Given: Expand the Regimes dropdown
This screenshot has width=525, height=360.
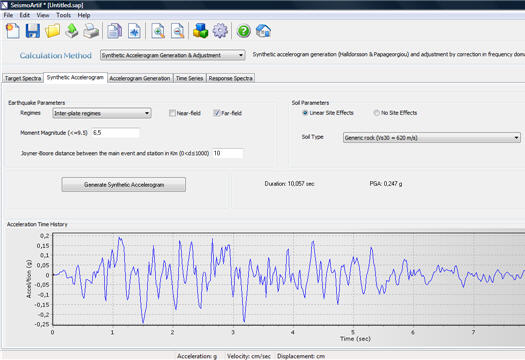Looking at the screenshot, I should (x=102, y=113).
